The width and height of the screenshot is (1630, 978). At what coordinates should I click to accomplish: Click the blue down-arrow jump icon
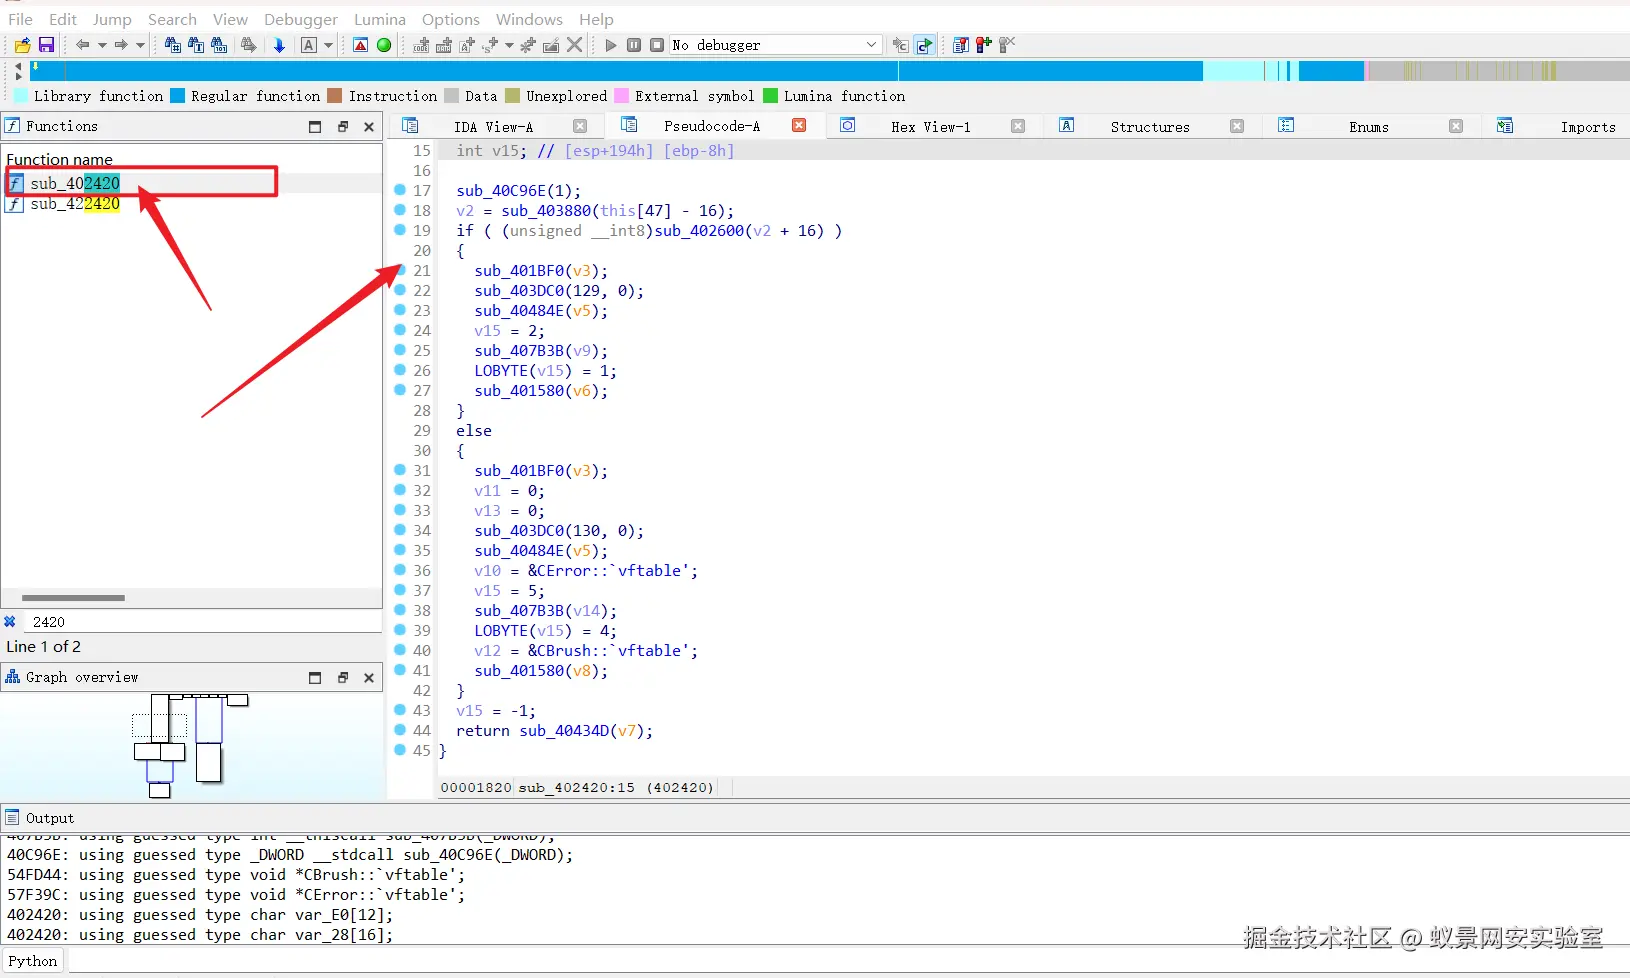pyautogui.click(x=279, y=45)
